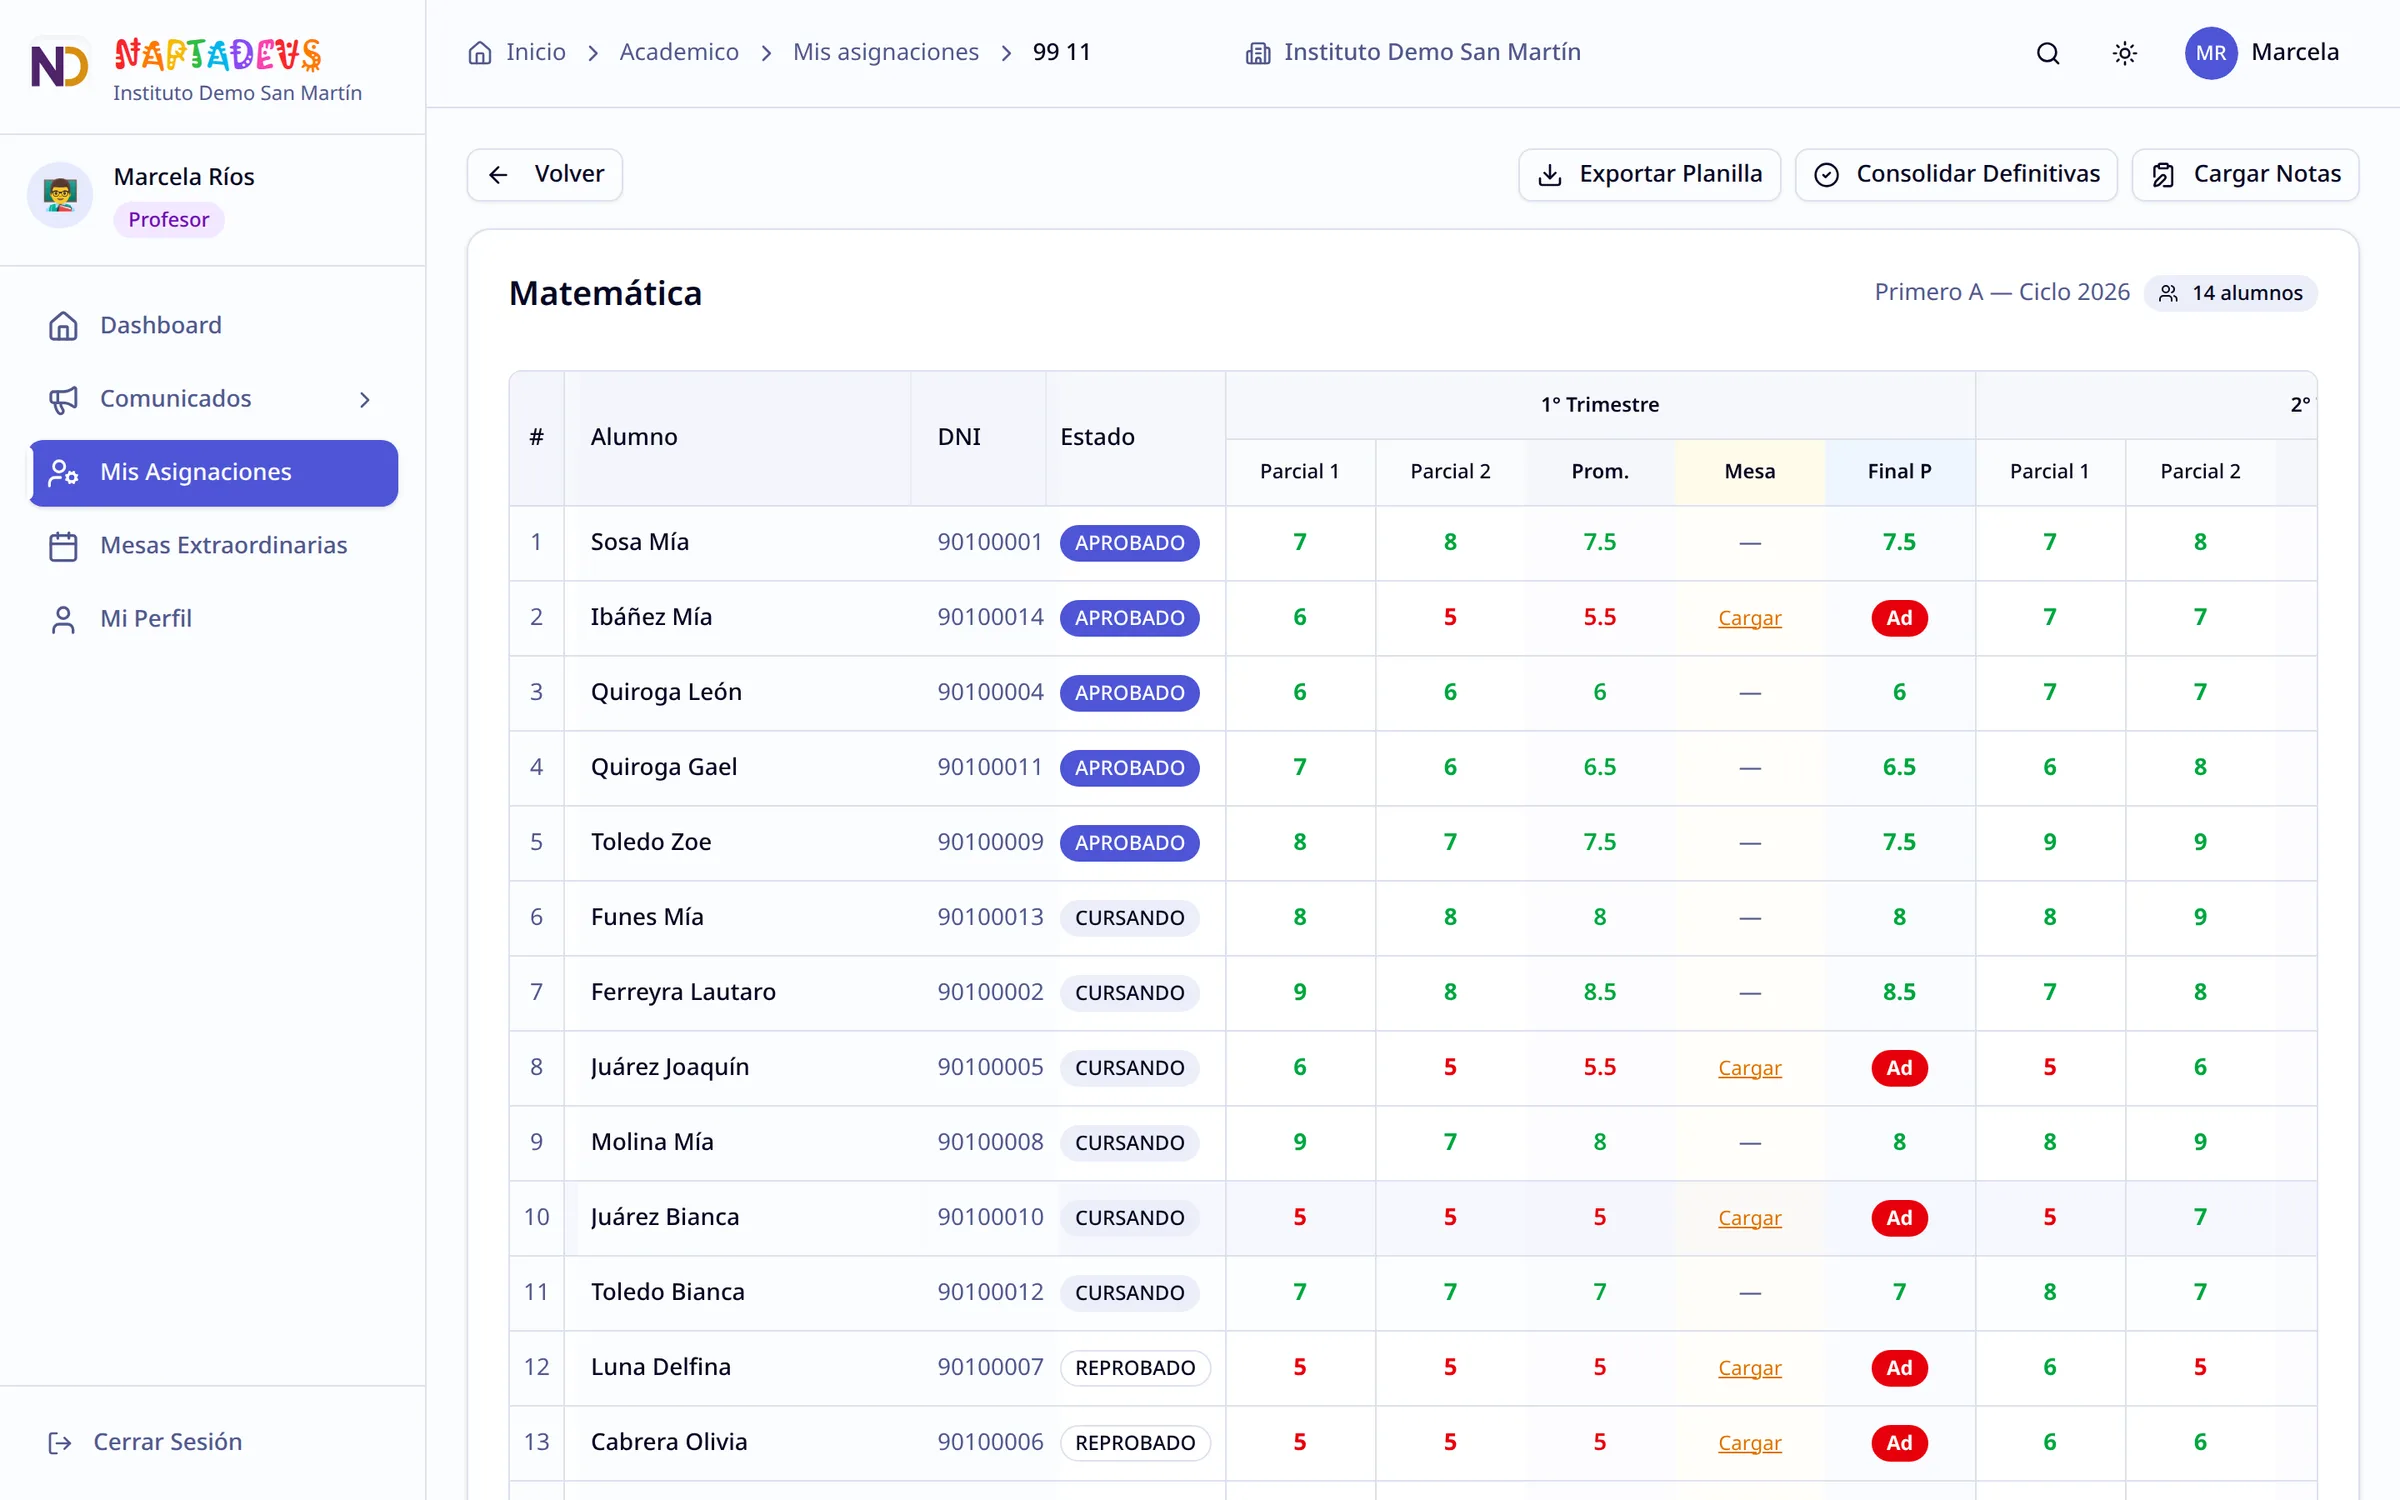The height and width of the screenshot is (1500, 2400).
Task: Expand the Comunicados submenu chevron
Action: [365, 399]
